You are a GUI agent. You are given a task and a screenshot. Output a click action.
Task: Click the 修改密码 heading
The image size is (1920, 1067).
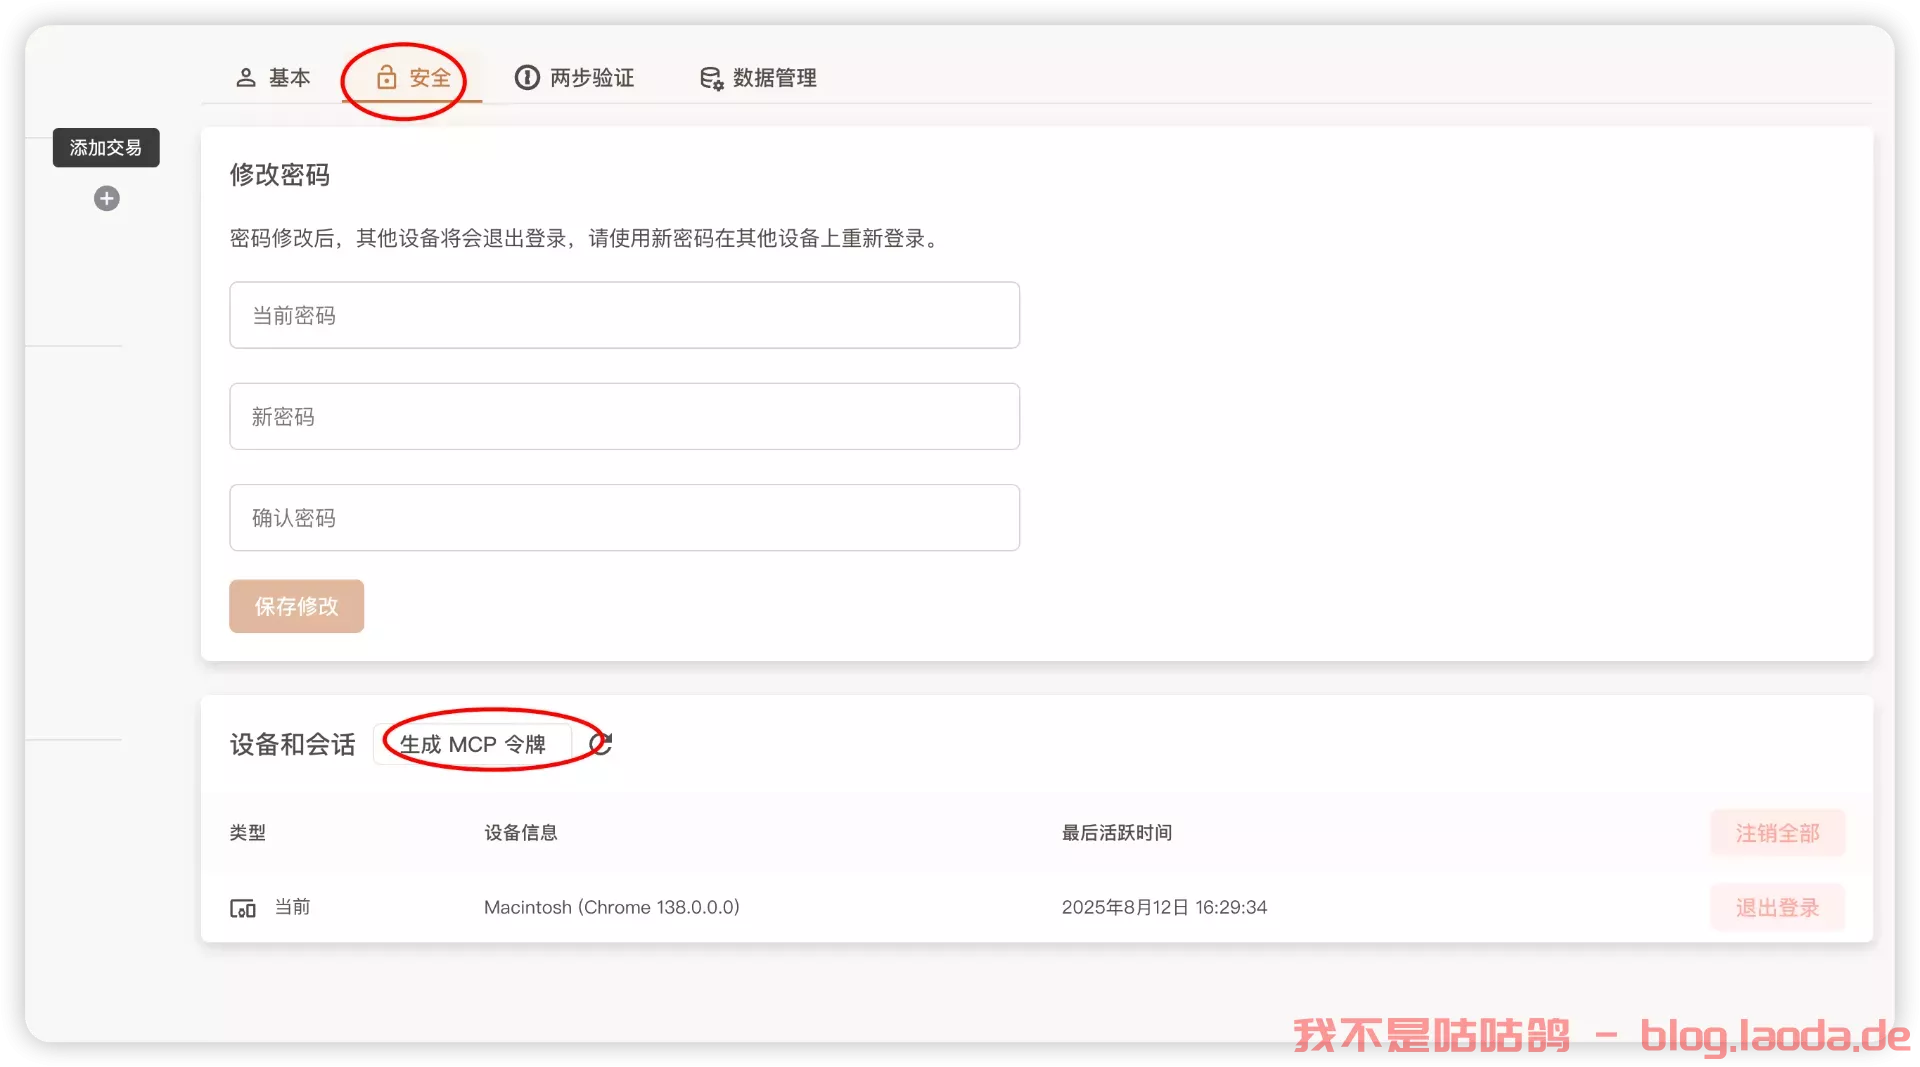pos(280,175)
